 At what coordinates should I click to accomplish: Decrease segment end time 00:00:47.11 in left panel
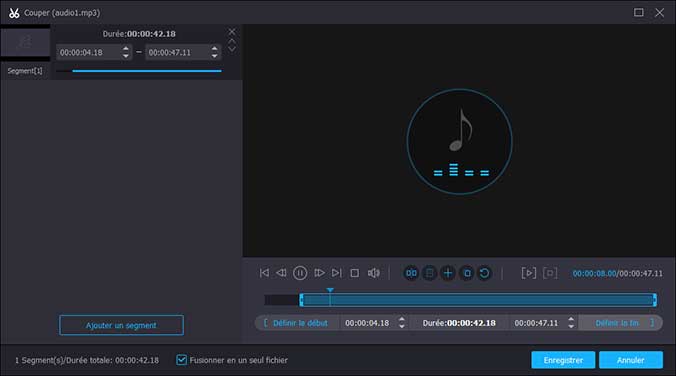coord(214,56)
